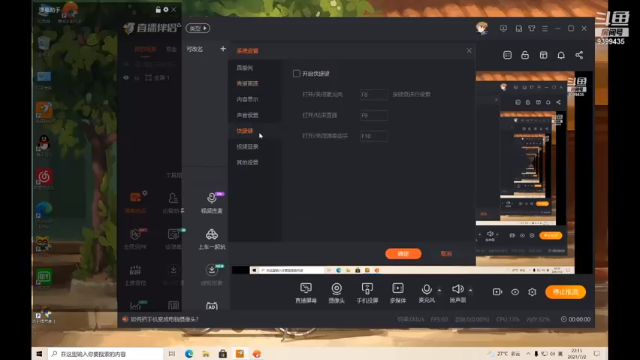
Task: Open Microsoft Store from the taskbar
Action: pyautogui.click(x=223, y=354)
